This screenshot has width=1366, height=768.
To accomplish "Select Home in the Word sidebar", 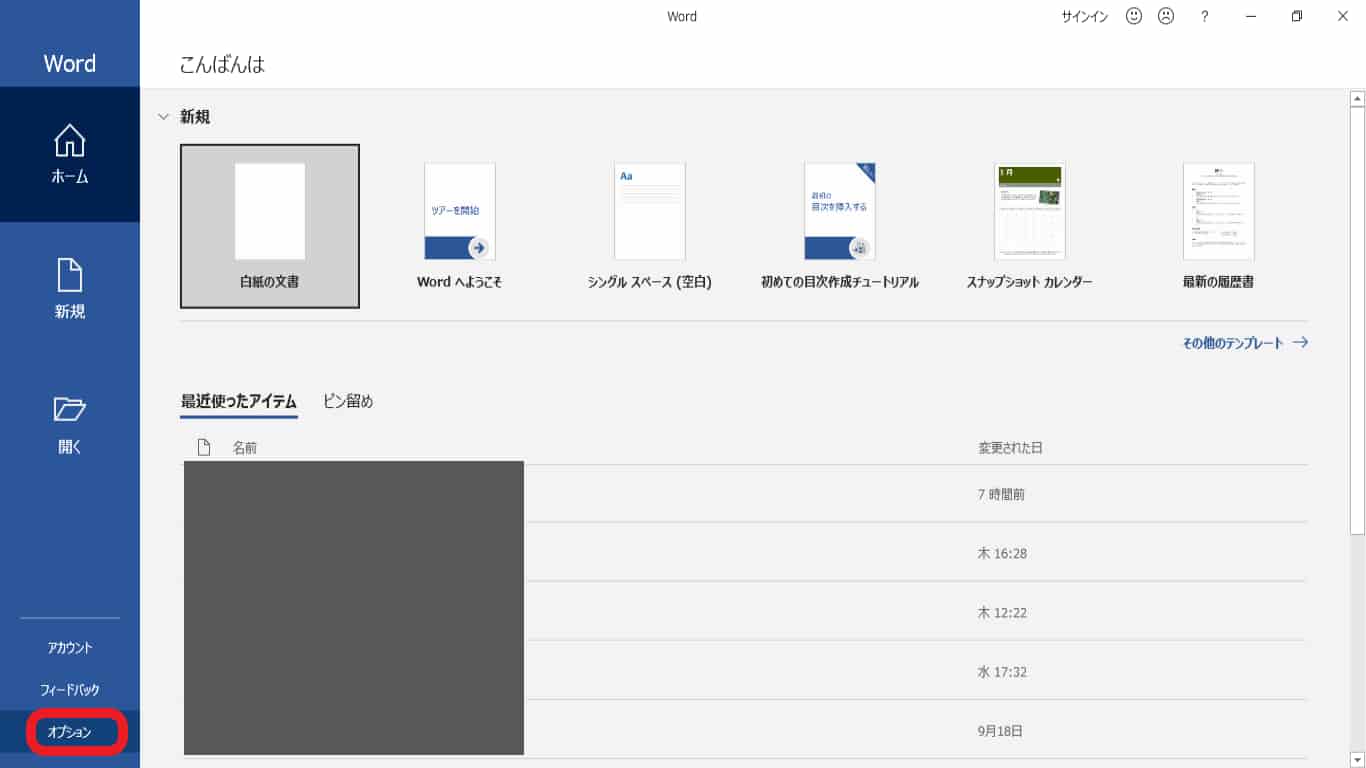I will pyautogui.click(x=69, y=154).
